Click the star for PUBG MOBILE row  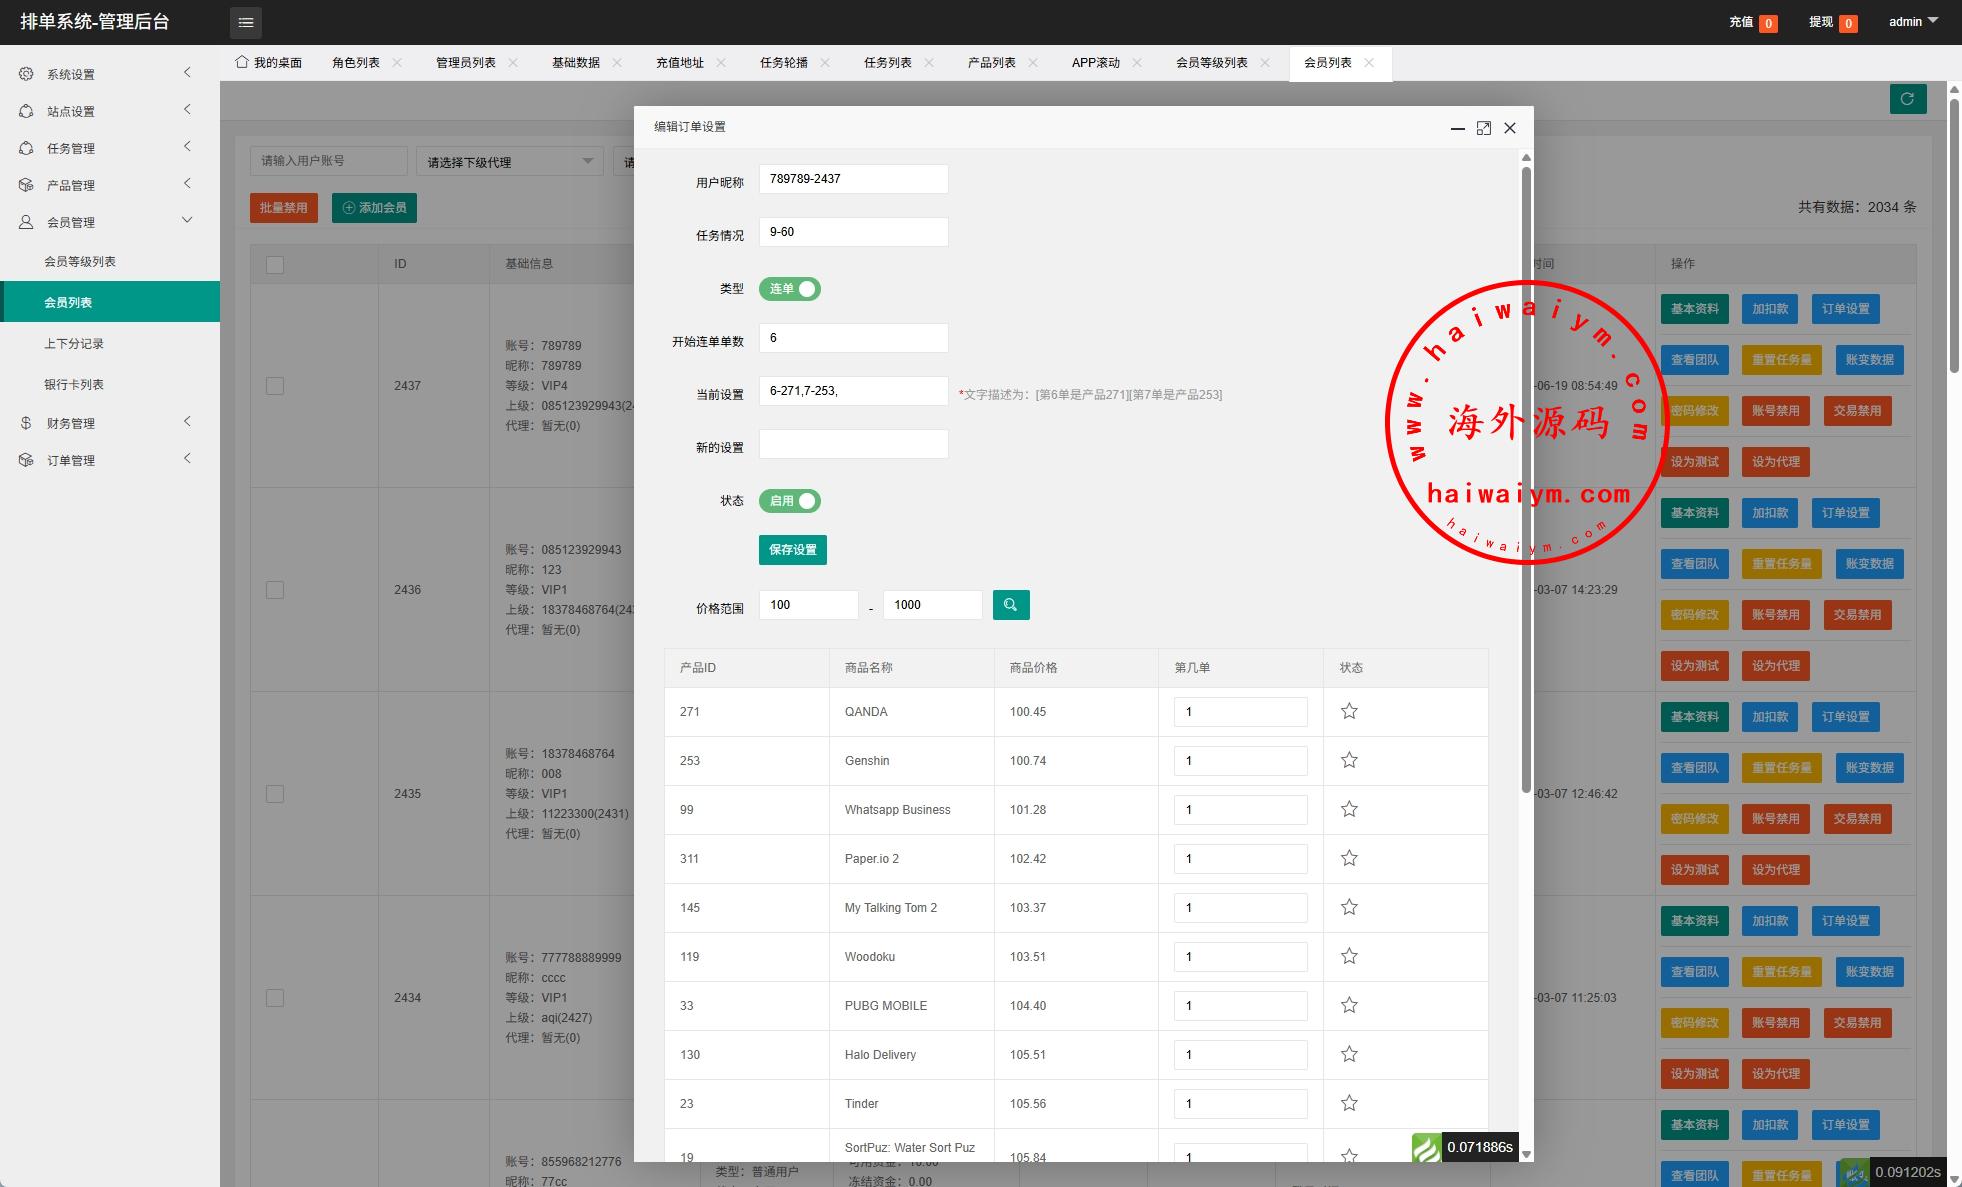[x=1349, y=1006]
